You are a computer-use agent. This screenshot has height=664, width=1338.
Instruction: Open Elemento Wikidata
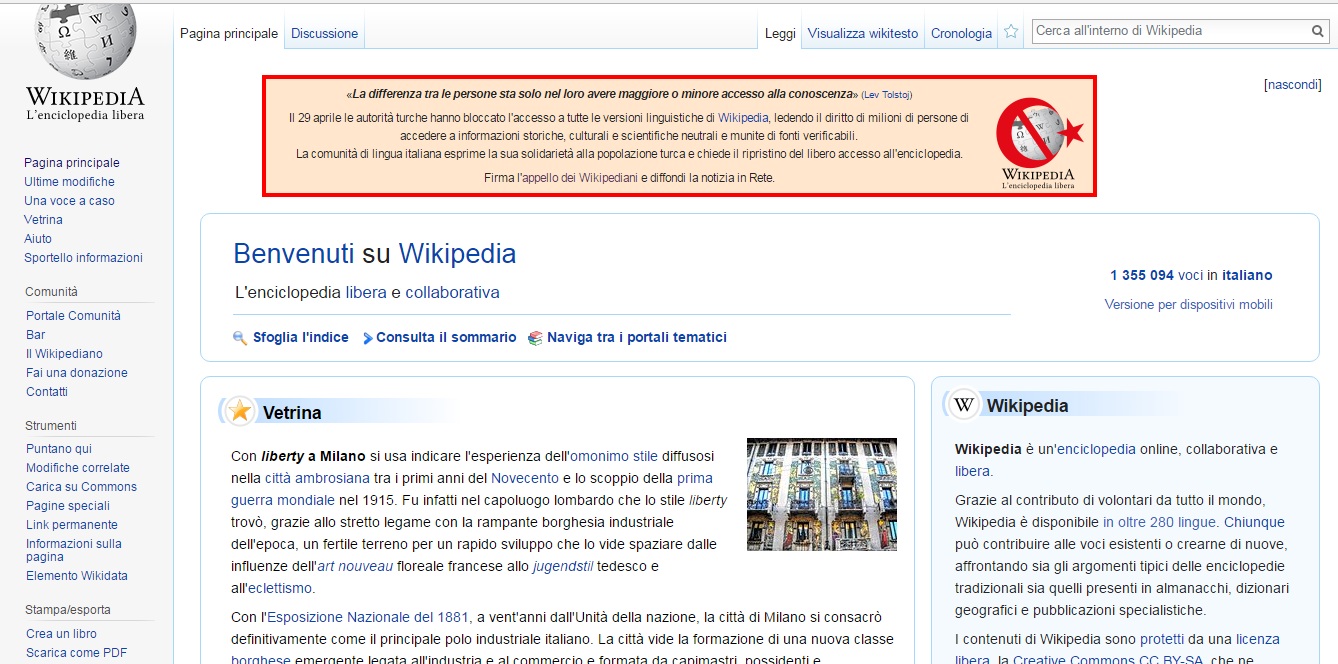pos(77,576)
